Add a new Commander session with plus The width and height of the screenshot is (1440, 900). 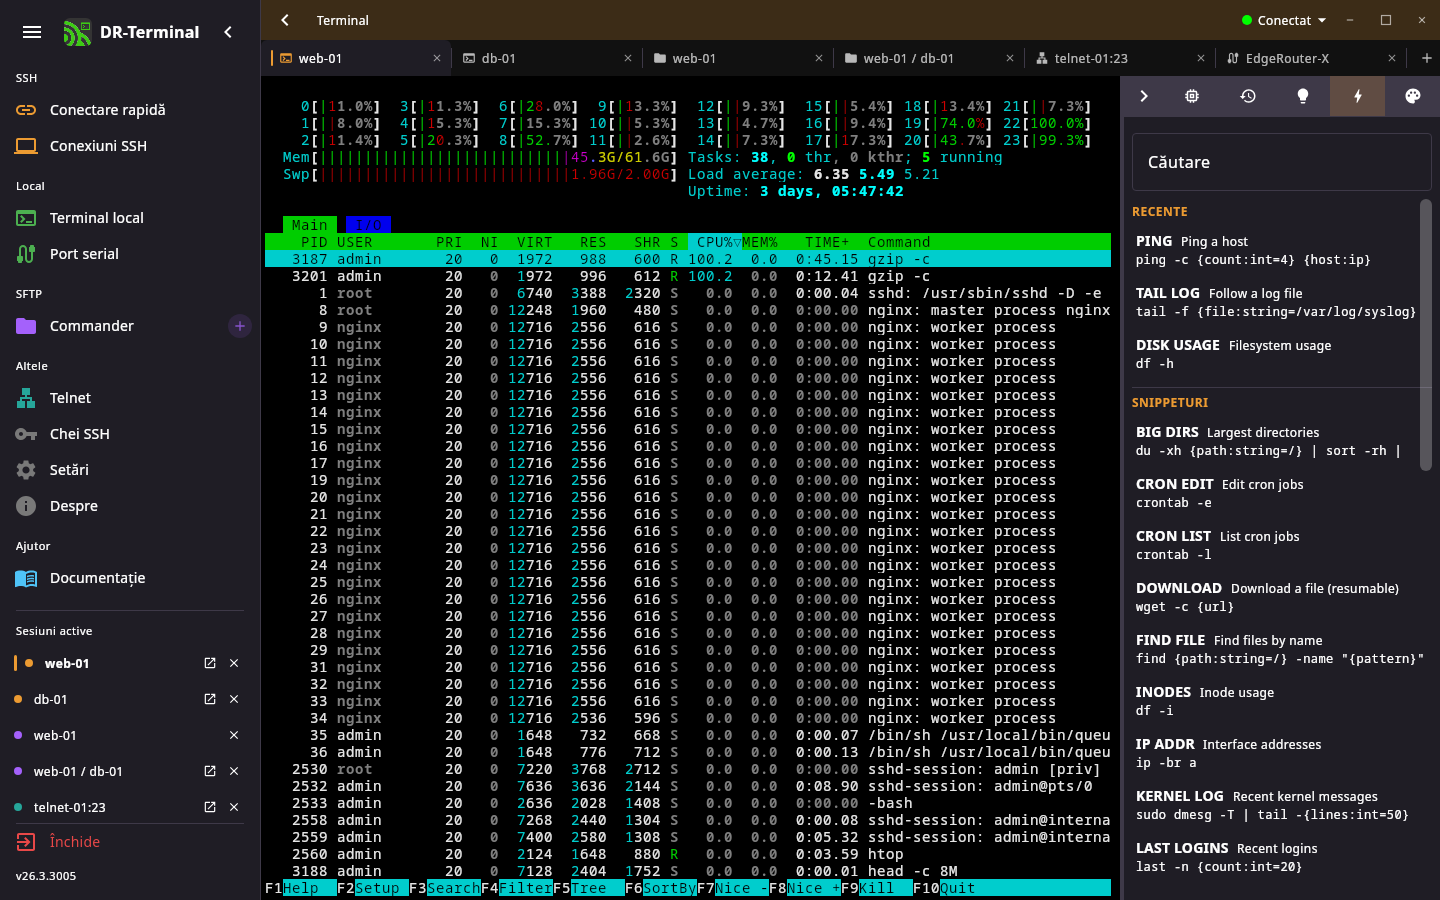[240, 326]
